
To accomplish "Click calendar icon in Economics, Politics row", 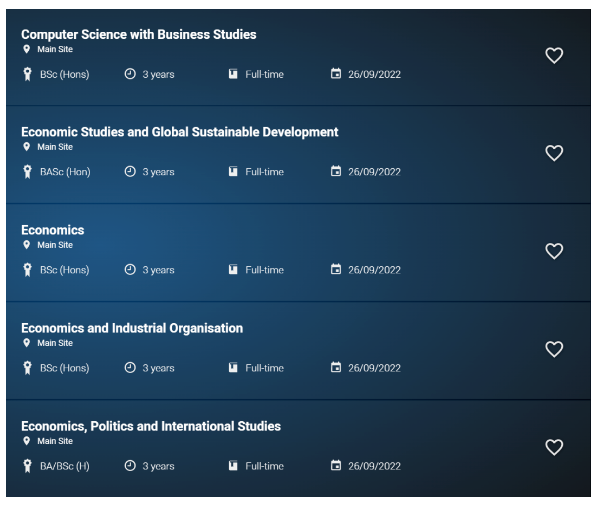I will click(x=336, y=466).
